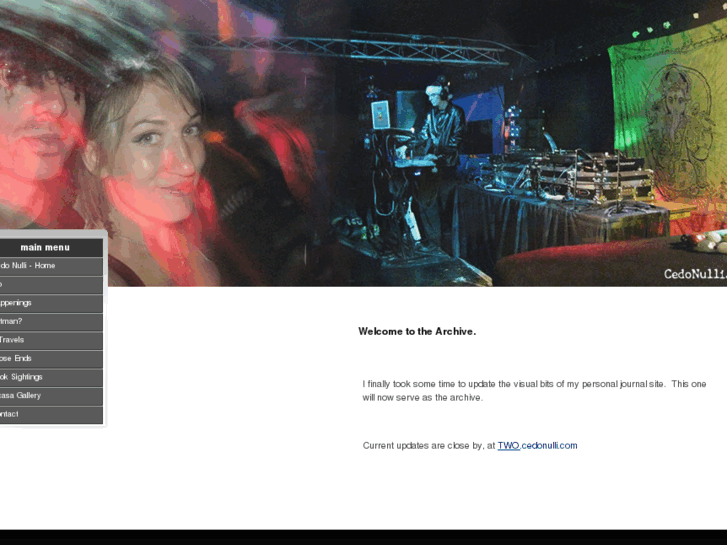Click the CedoNulli banner header image
The height and width of the screenshot is (545, 727).
pyautogui.click(x=364, y=143)
